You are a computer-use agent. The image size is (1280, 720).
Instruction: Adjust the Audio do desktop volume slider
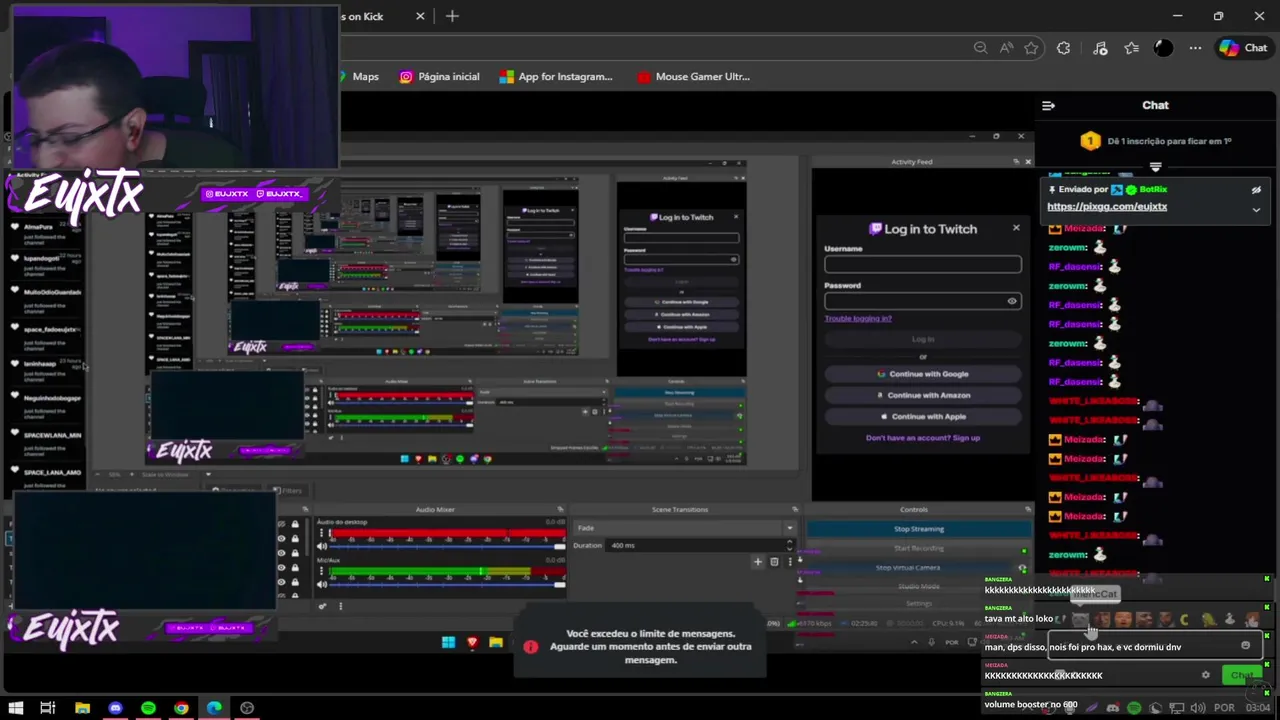pyautogui.click(x=447, y=546)
